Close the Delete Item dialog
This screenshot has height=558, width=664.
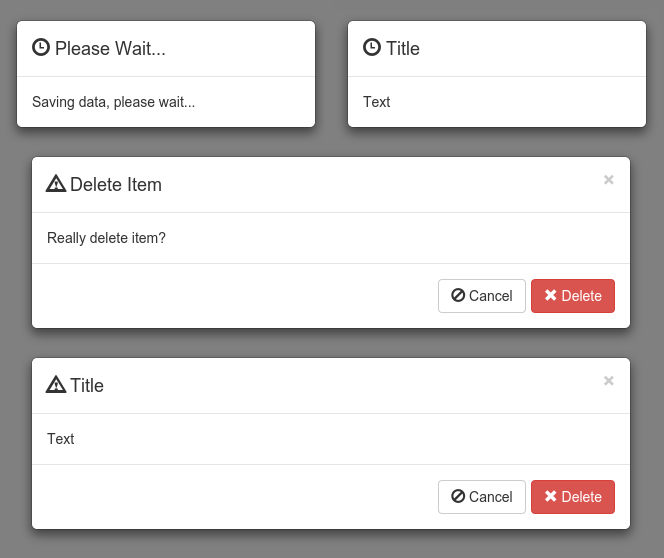tap(609, 180)
